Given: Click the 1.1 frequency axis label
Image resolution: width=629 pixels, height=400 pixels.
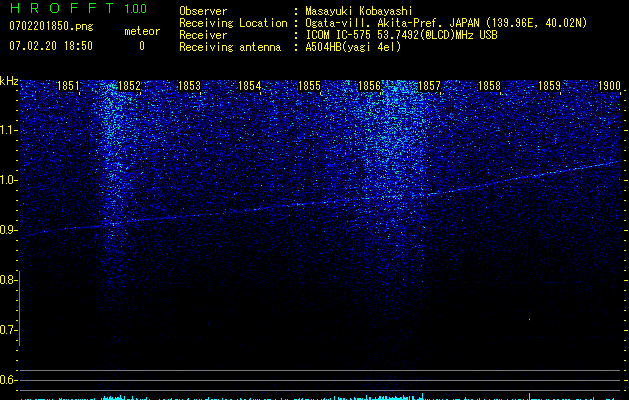Looking at the screenshot, I should point(7,130).
